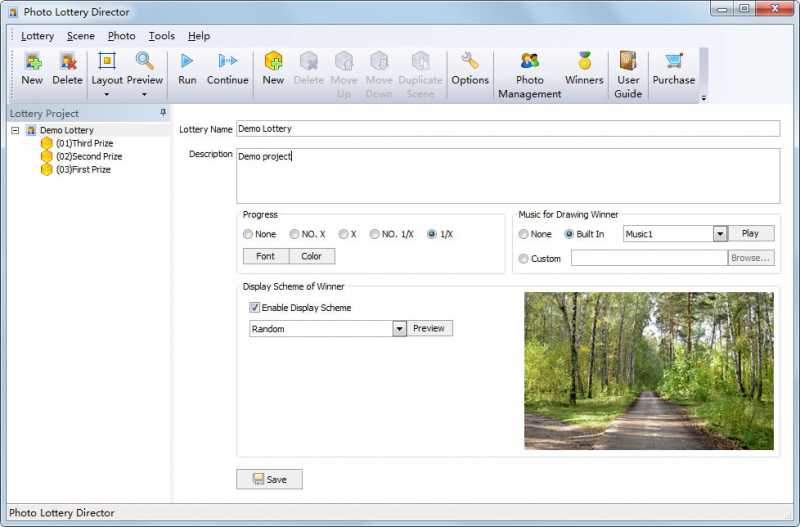The width and height of the screenshot is (800, 527).
Task: Collapse the Demo Lottery tree node
Action: click(x=15, y=130)
